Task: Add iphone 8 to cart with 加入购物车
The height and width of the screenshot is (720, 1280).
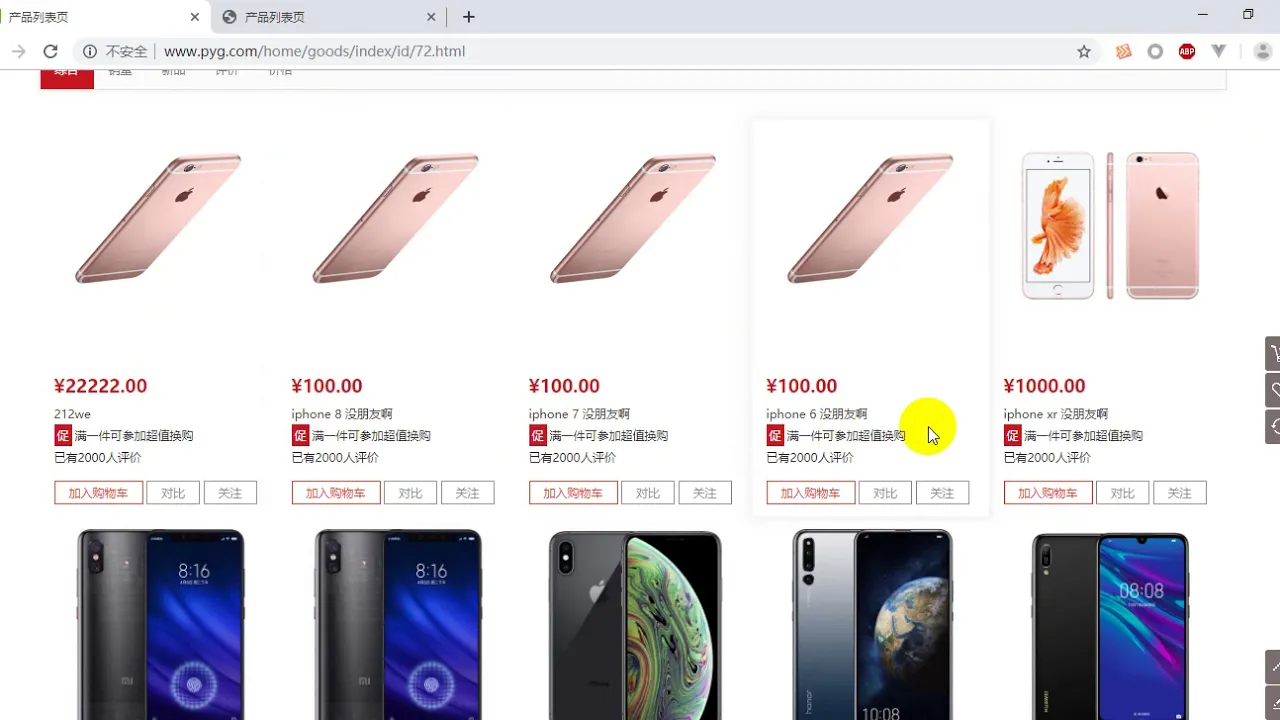Action: pos(336,493)
